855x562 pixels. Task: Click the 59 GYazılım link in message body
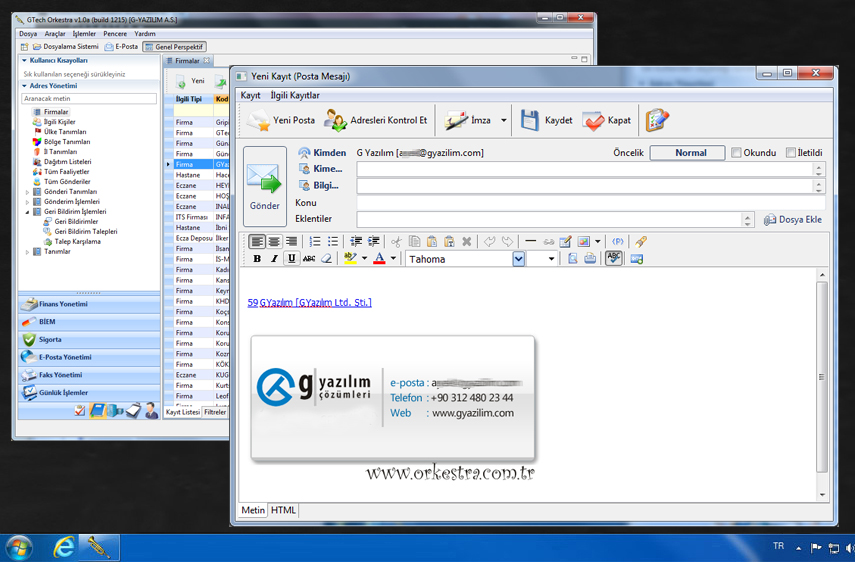click(310, 303)
